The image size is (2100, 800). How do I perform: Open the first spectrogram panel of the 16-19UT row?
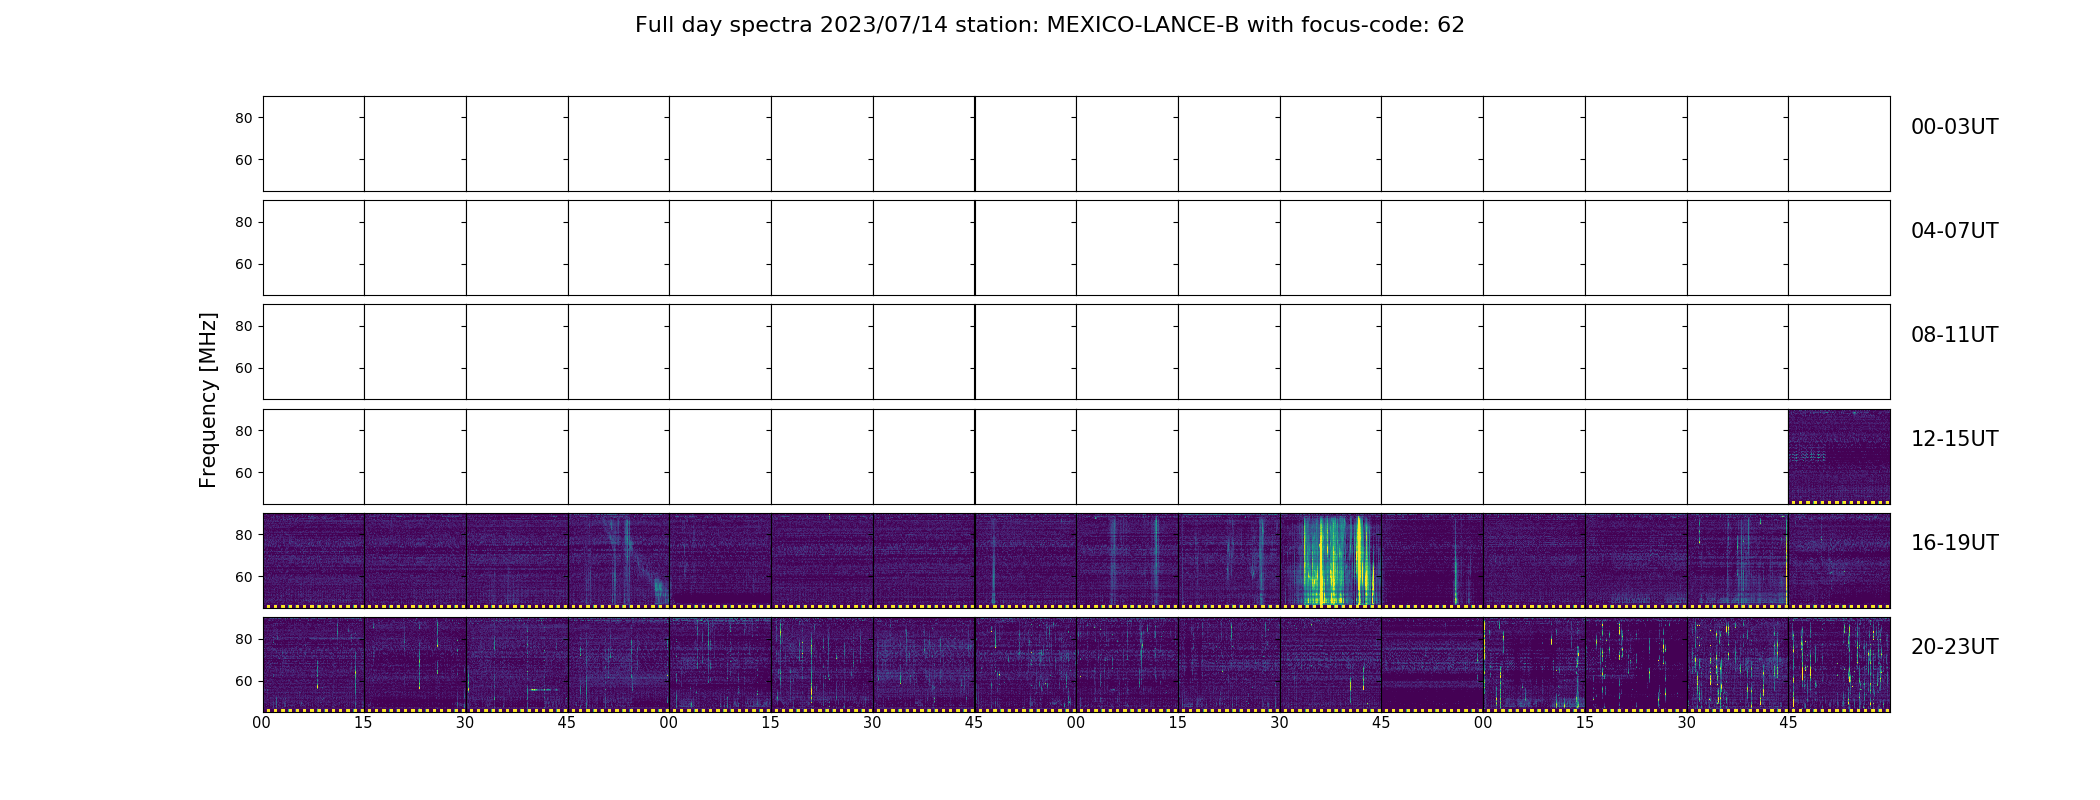click(314, 561)
